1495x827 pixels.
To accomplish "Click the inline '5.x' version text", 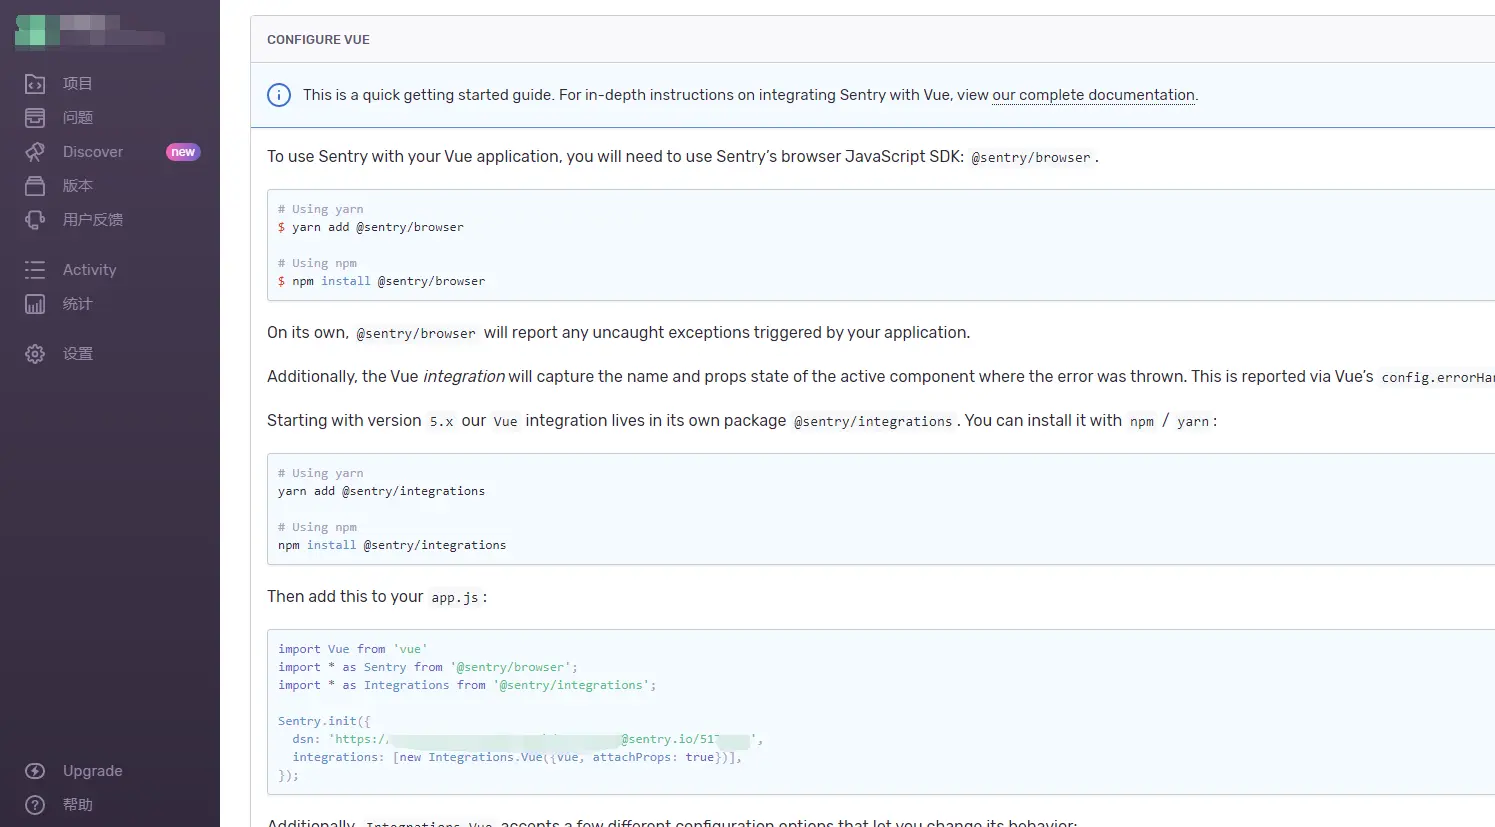I will coord(441,422).
